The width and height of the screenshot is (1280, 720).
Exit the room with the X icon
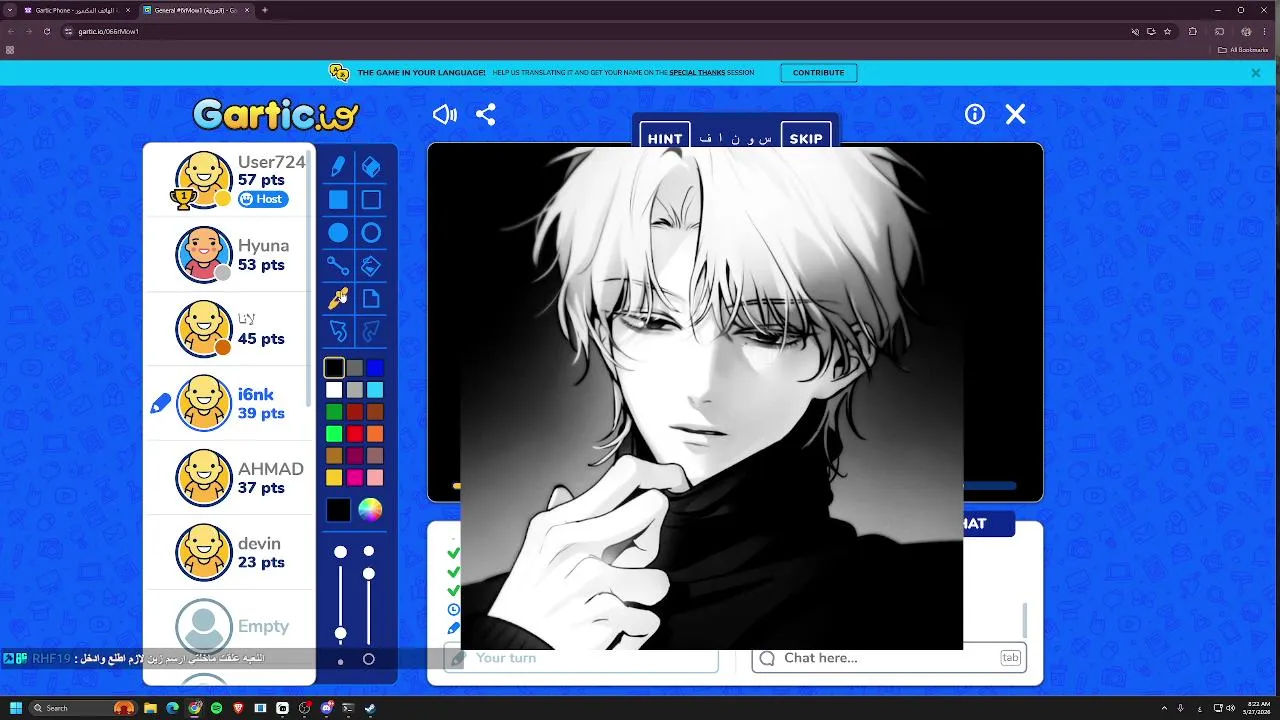[x=1016, y=115]
